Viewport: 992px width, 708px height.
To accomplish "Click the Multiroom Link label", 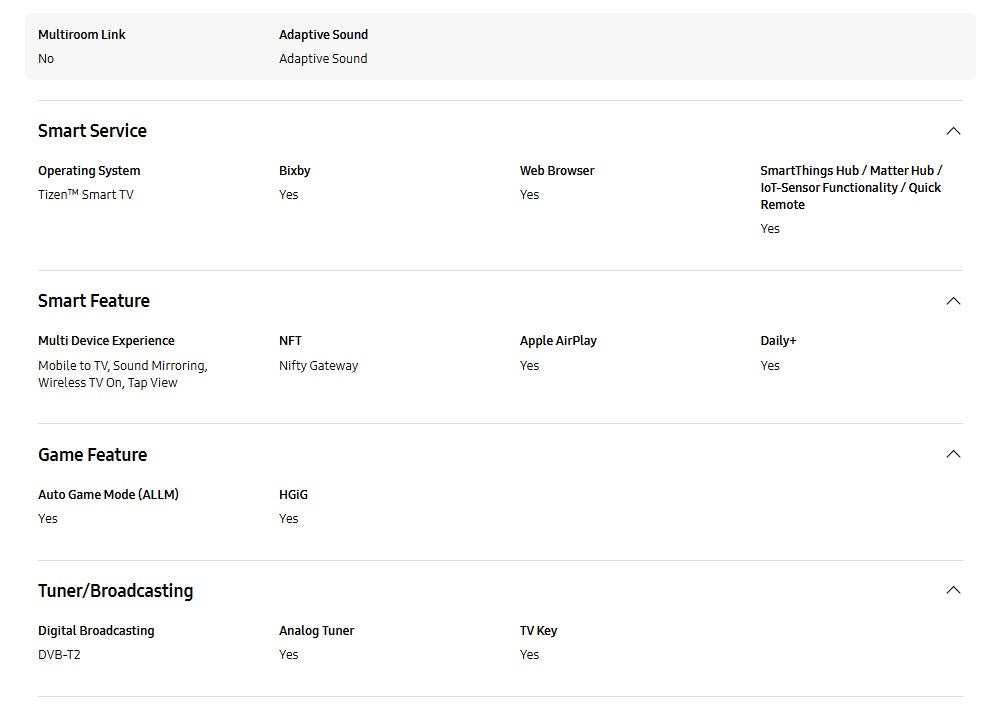I will (82, 35).
